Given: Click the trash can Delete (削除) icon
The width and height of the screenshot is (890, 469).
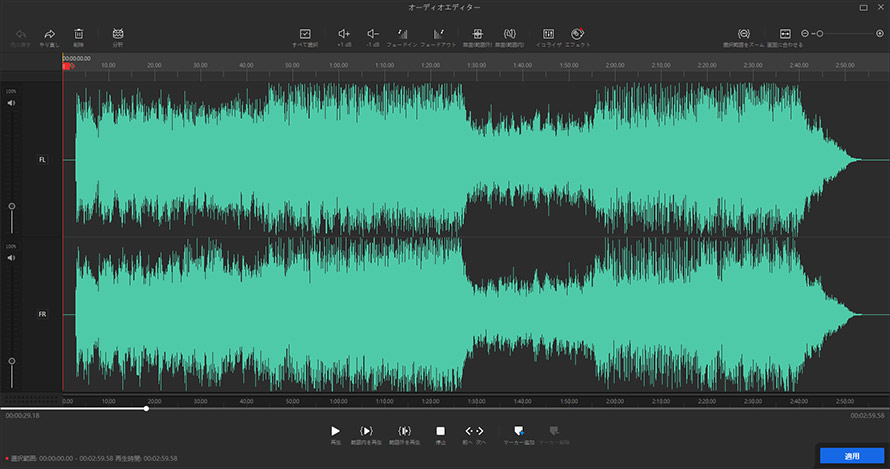Looking at the screenshot, I should (x=79, y=34).
